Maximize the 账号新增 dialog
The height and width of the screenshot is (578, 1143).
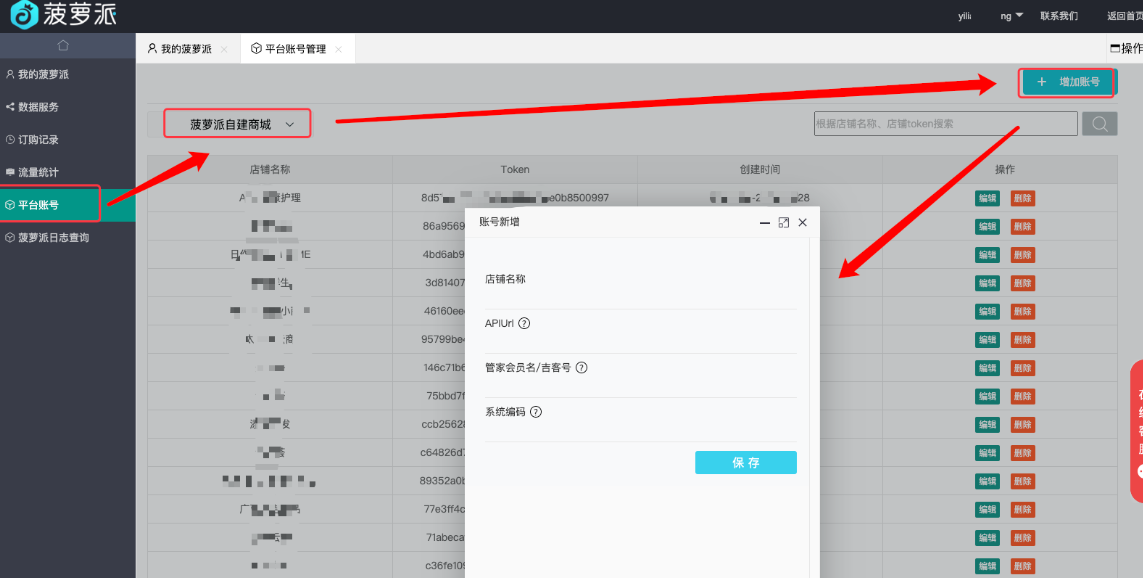[x=783, y=222]
